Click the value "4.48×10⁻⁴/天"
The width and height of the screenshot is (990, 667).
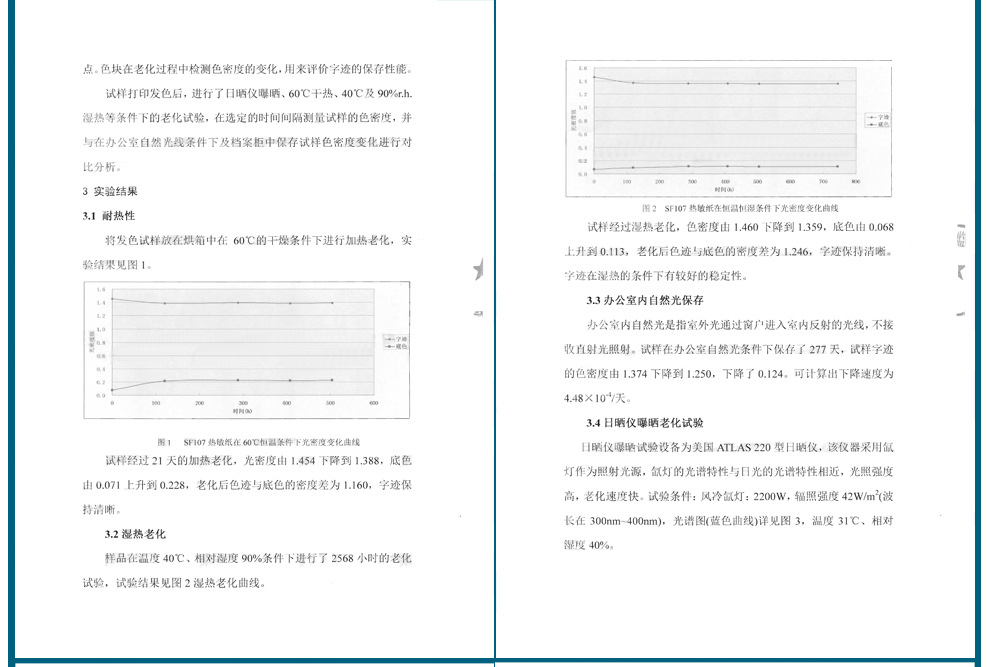click(x=597, y=398)
